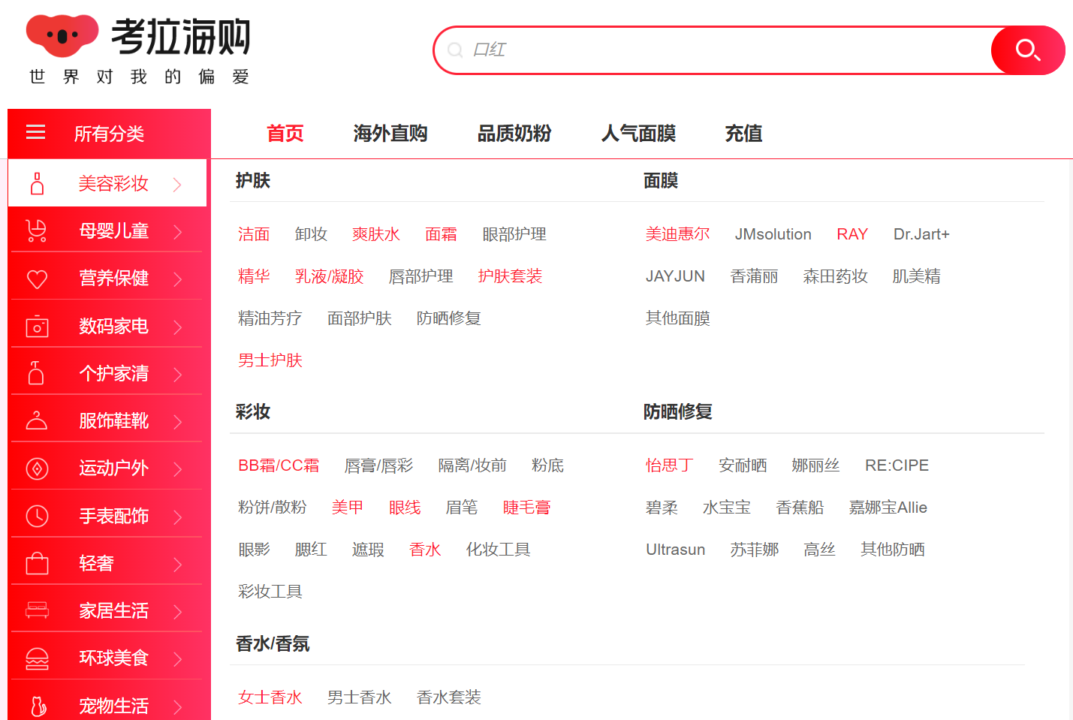Select the 家居生活 category row

[107, 610]
